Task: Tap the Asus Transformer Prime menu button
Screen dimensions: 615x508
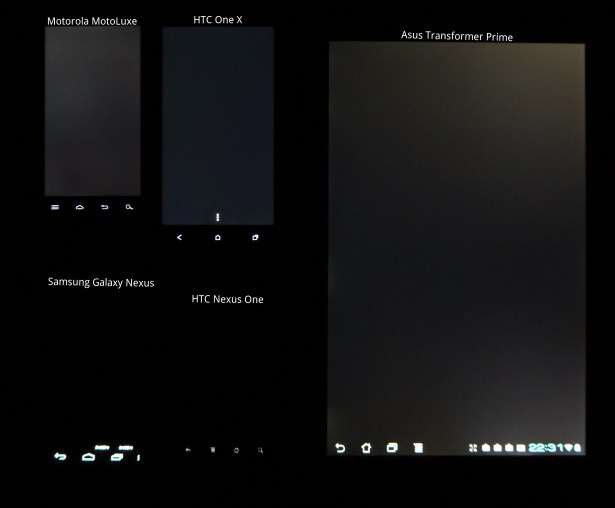Action: [418, 448]
